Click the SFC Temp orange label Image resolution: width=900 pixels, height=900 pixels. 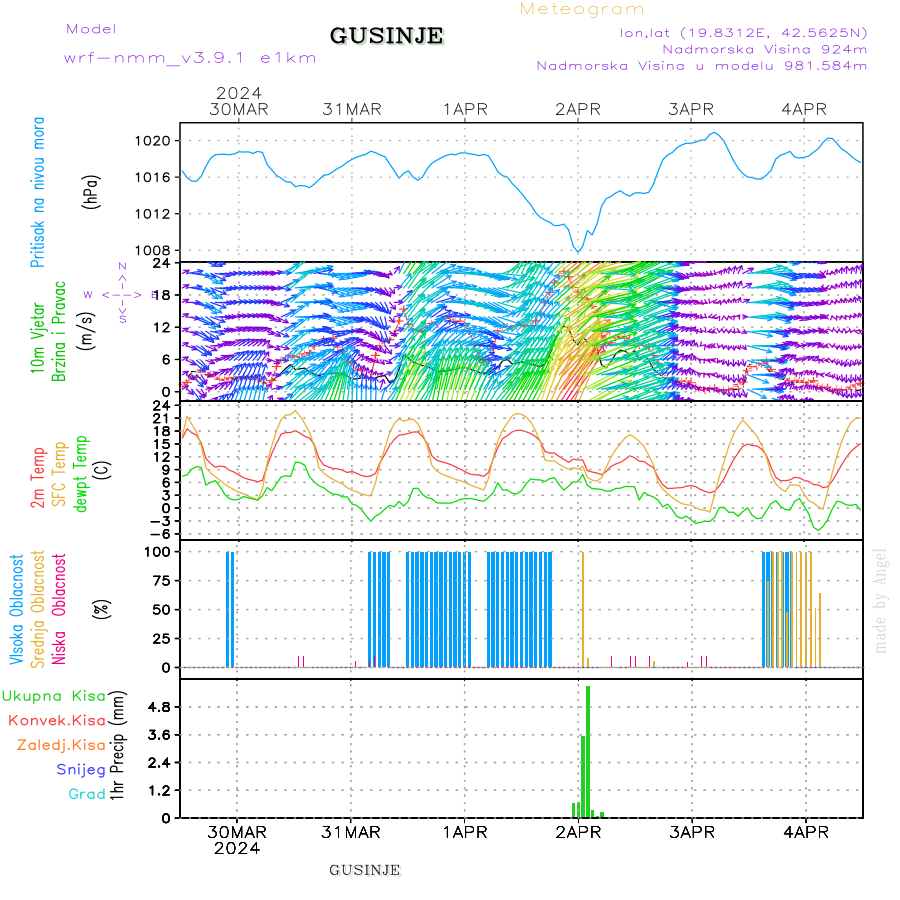pyautogui.click(x=59, y=474)
